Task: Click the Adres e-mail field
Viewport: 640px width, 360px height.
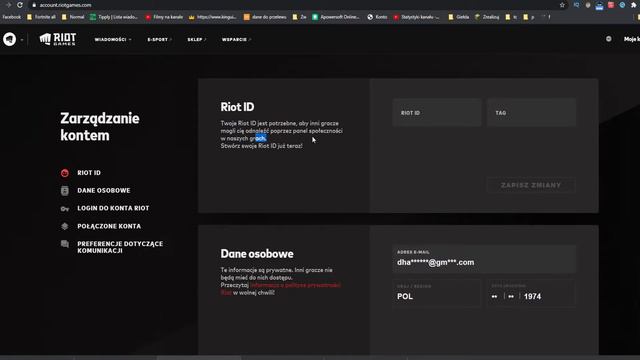Action: point(484,259)
